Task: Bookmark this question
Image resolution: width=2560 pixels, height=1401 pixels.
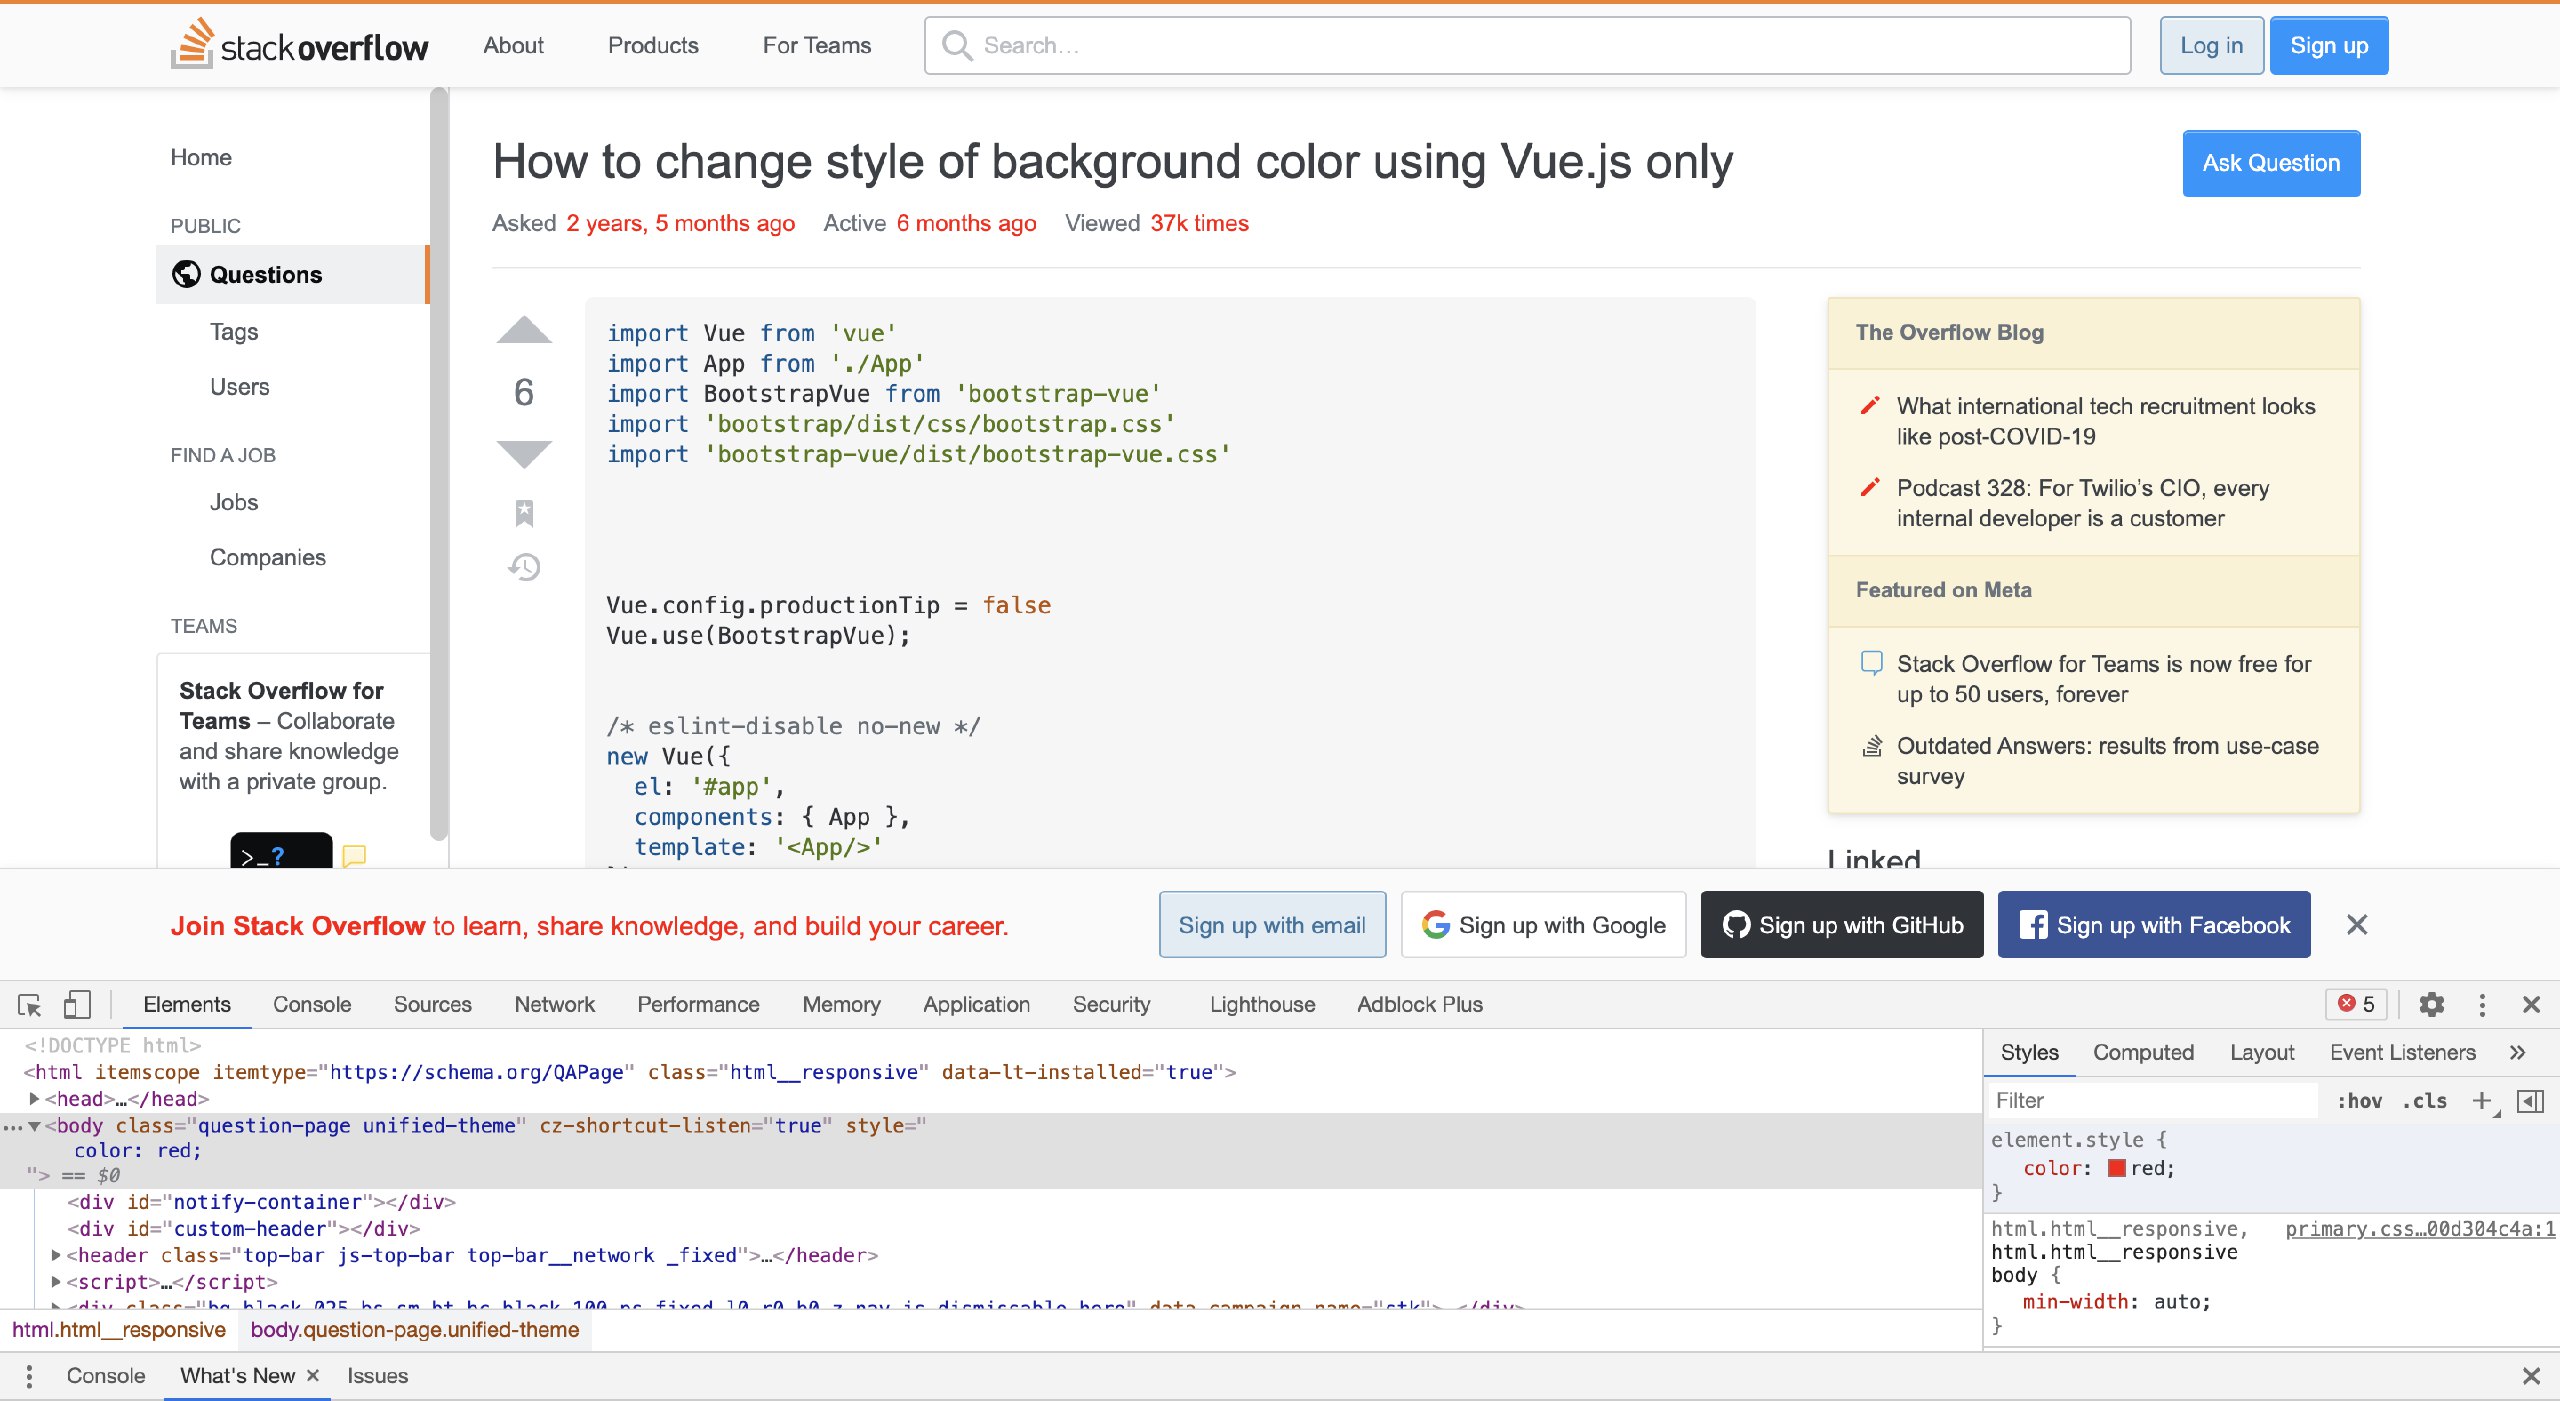Action: click(x=524, y=513)
